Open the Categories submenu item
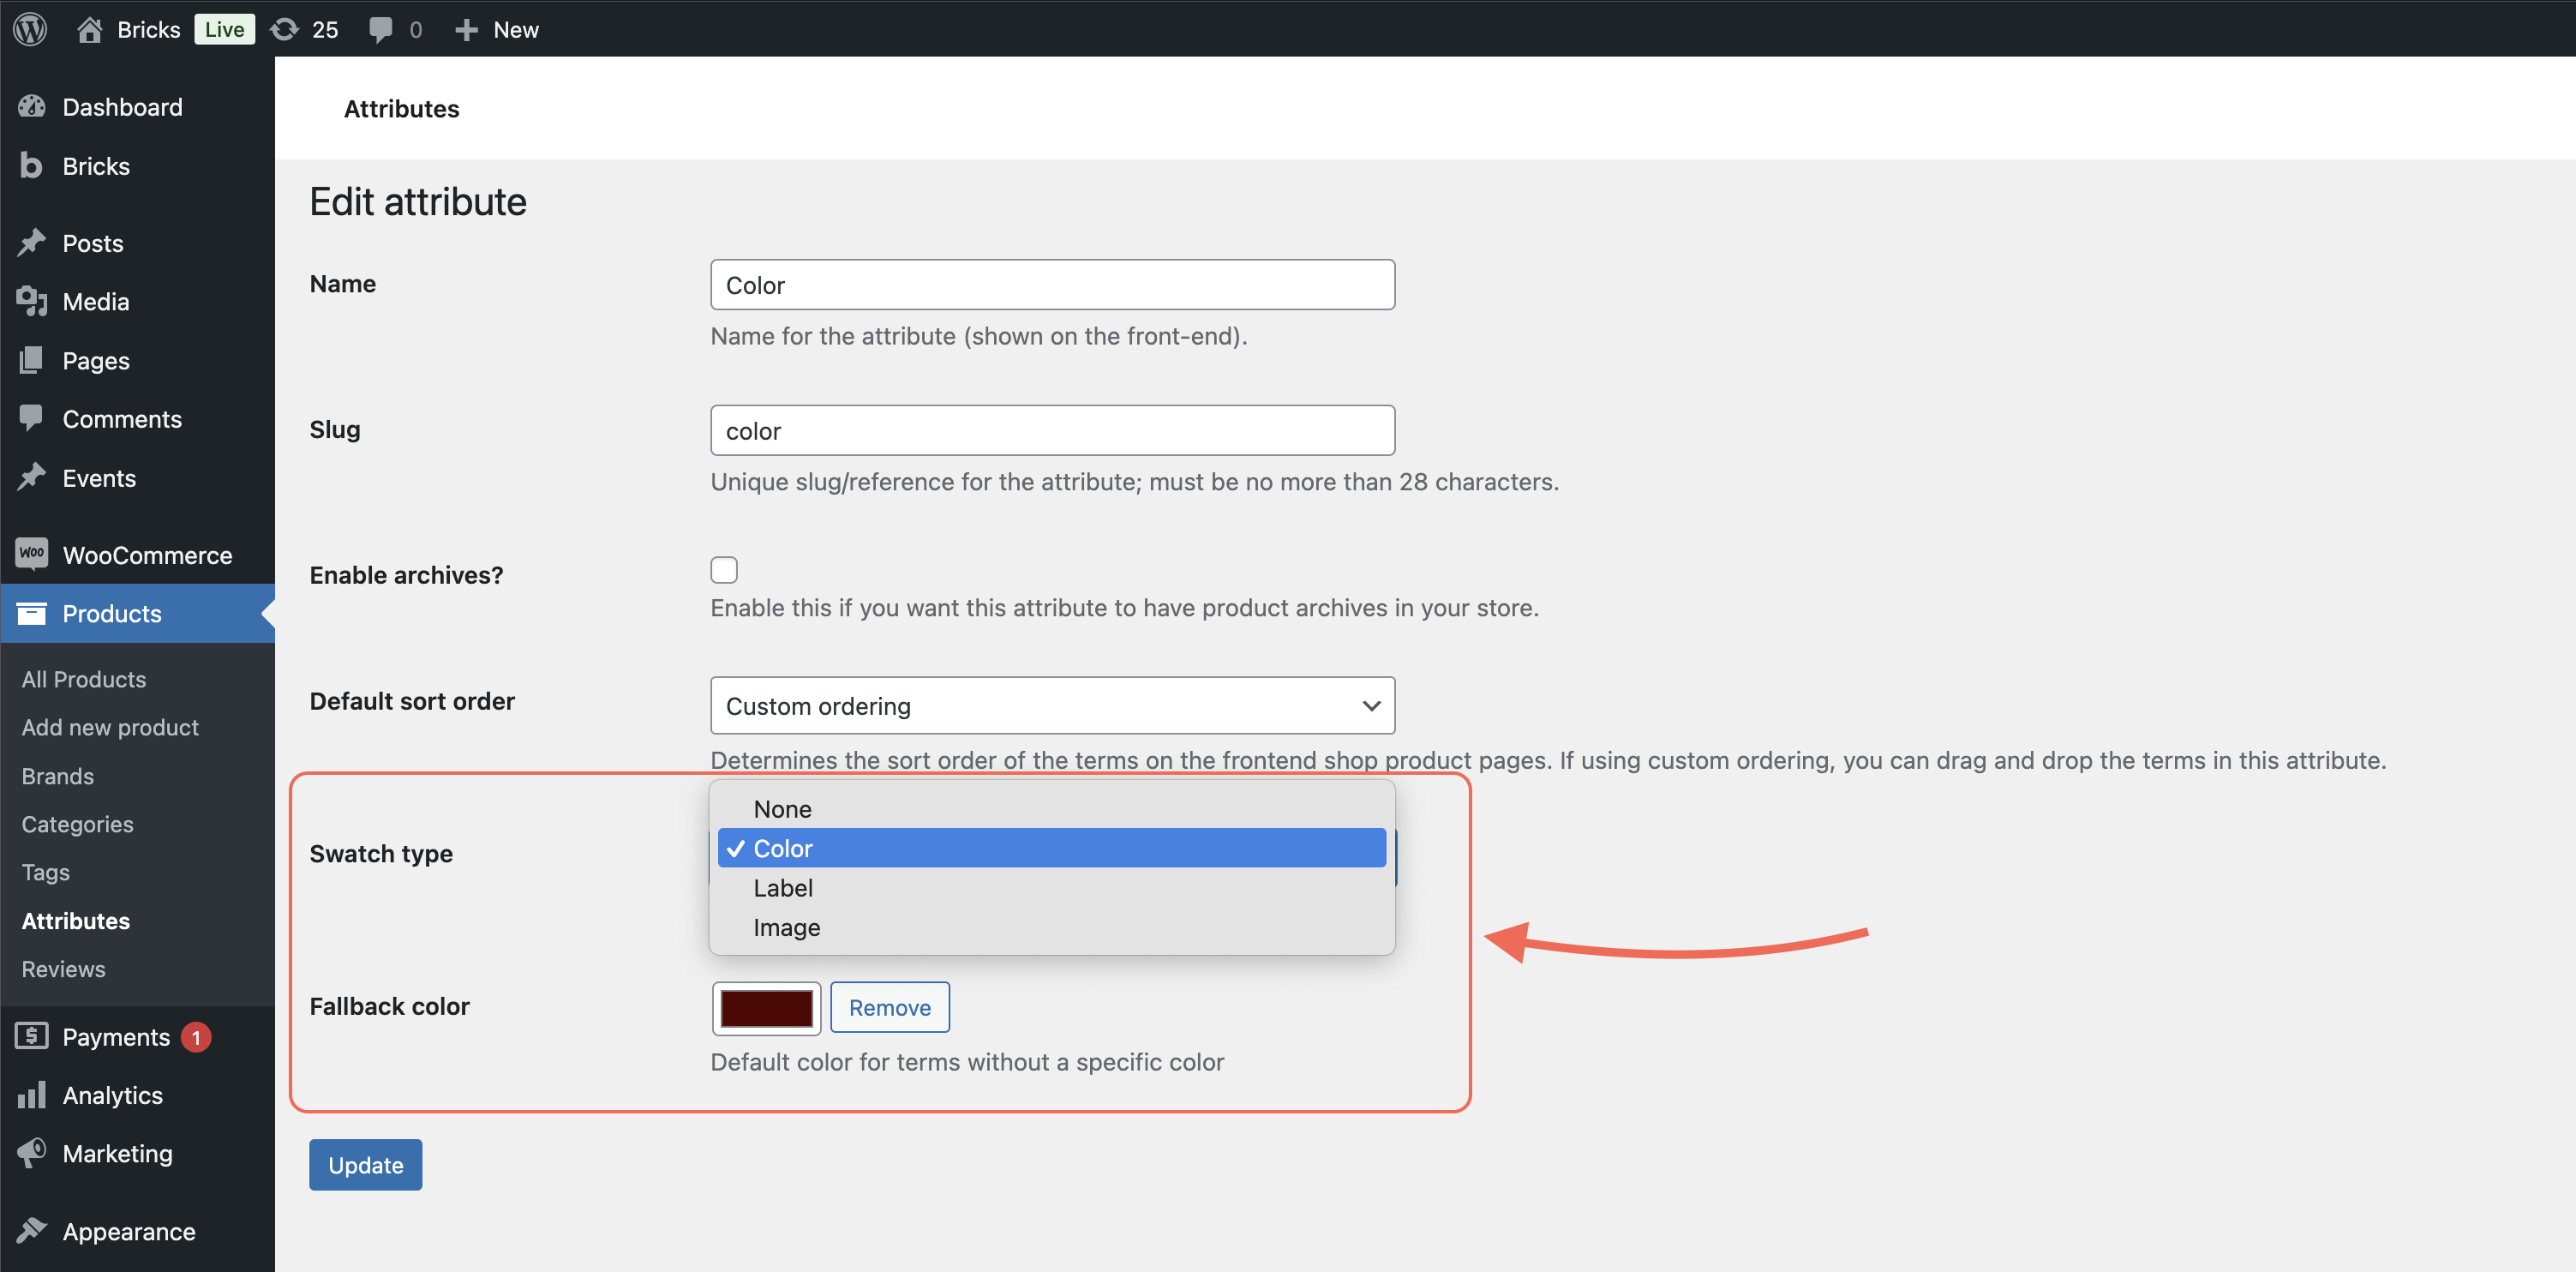2576x1272 pixels. coord(77,824)
